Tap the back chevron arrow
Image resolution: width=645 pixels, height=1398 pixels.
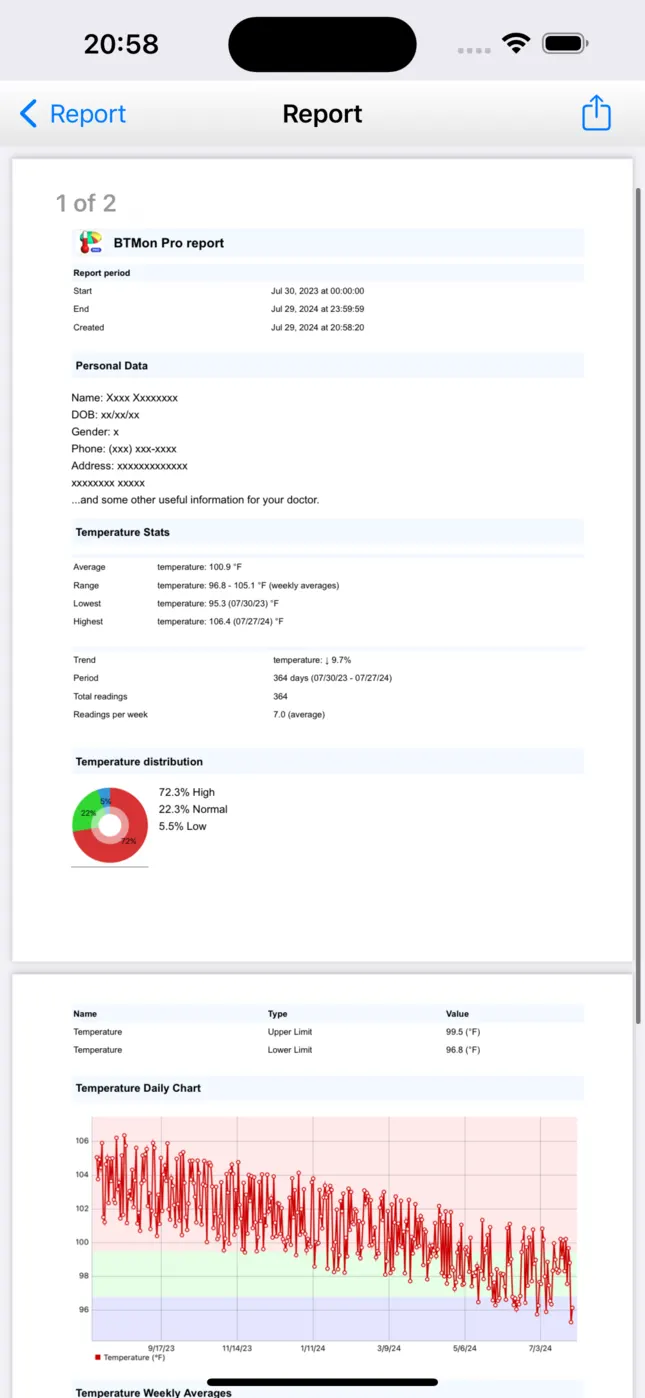coord(28,114)
